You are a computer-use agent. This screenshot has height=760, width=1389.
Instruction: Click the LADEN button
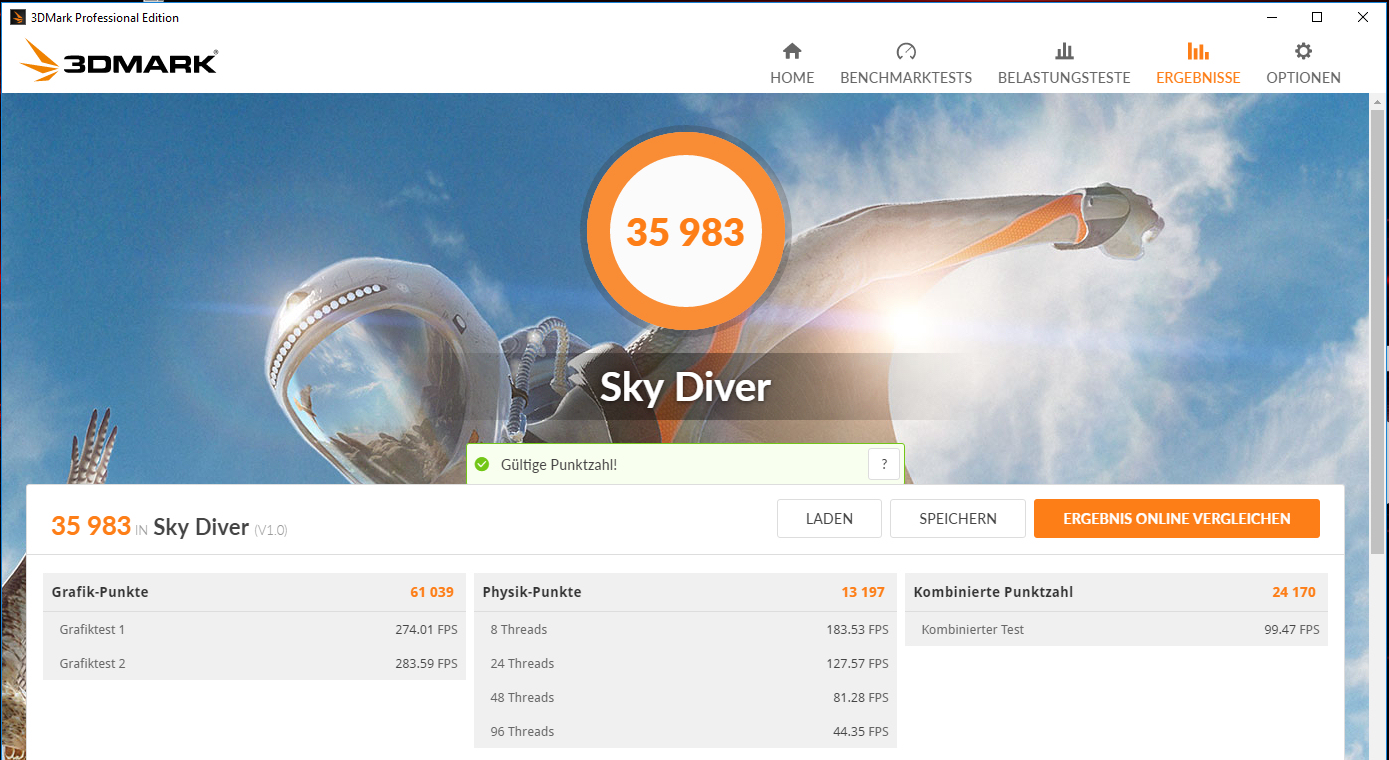click(829, 519)
